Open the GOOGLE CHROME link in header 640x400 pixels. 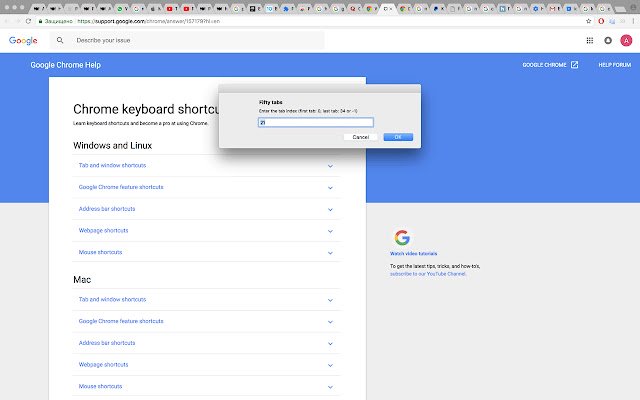coord(544,65)
